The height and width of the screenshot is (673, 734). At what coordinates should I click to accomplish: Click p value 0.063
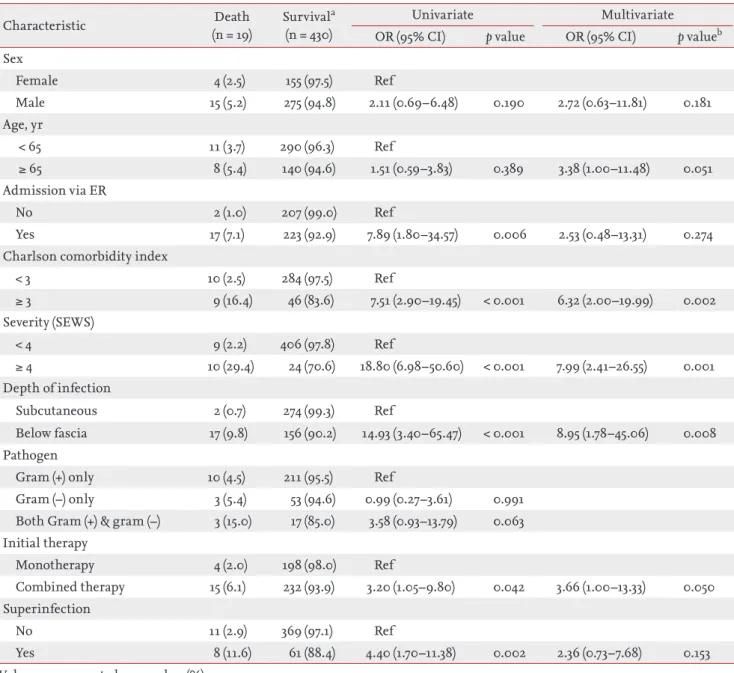coord(508,522)
